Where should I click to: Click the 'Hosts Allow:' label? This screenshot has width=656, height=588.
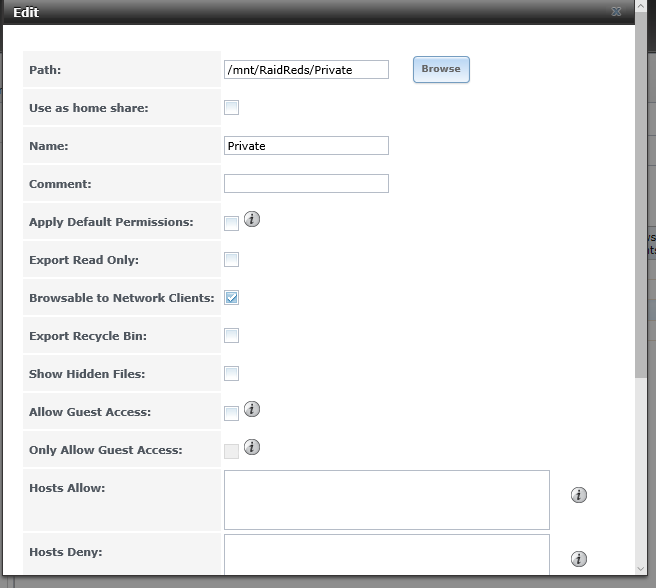tap(67, 488)
